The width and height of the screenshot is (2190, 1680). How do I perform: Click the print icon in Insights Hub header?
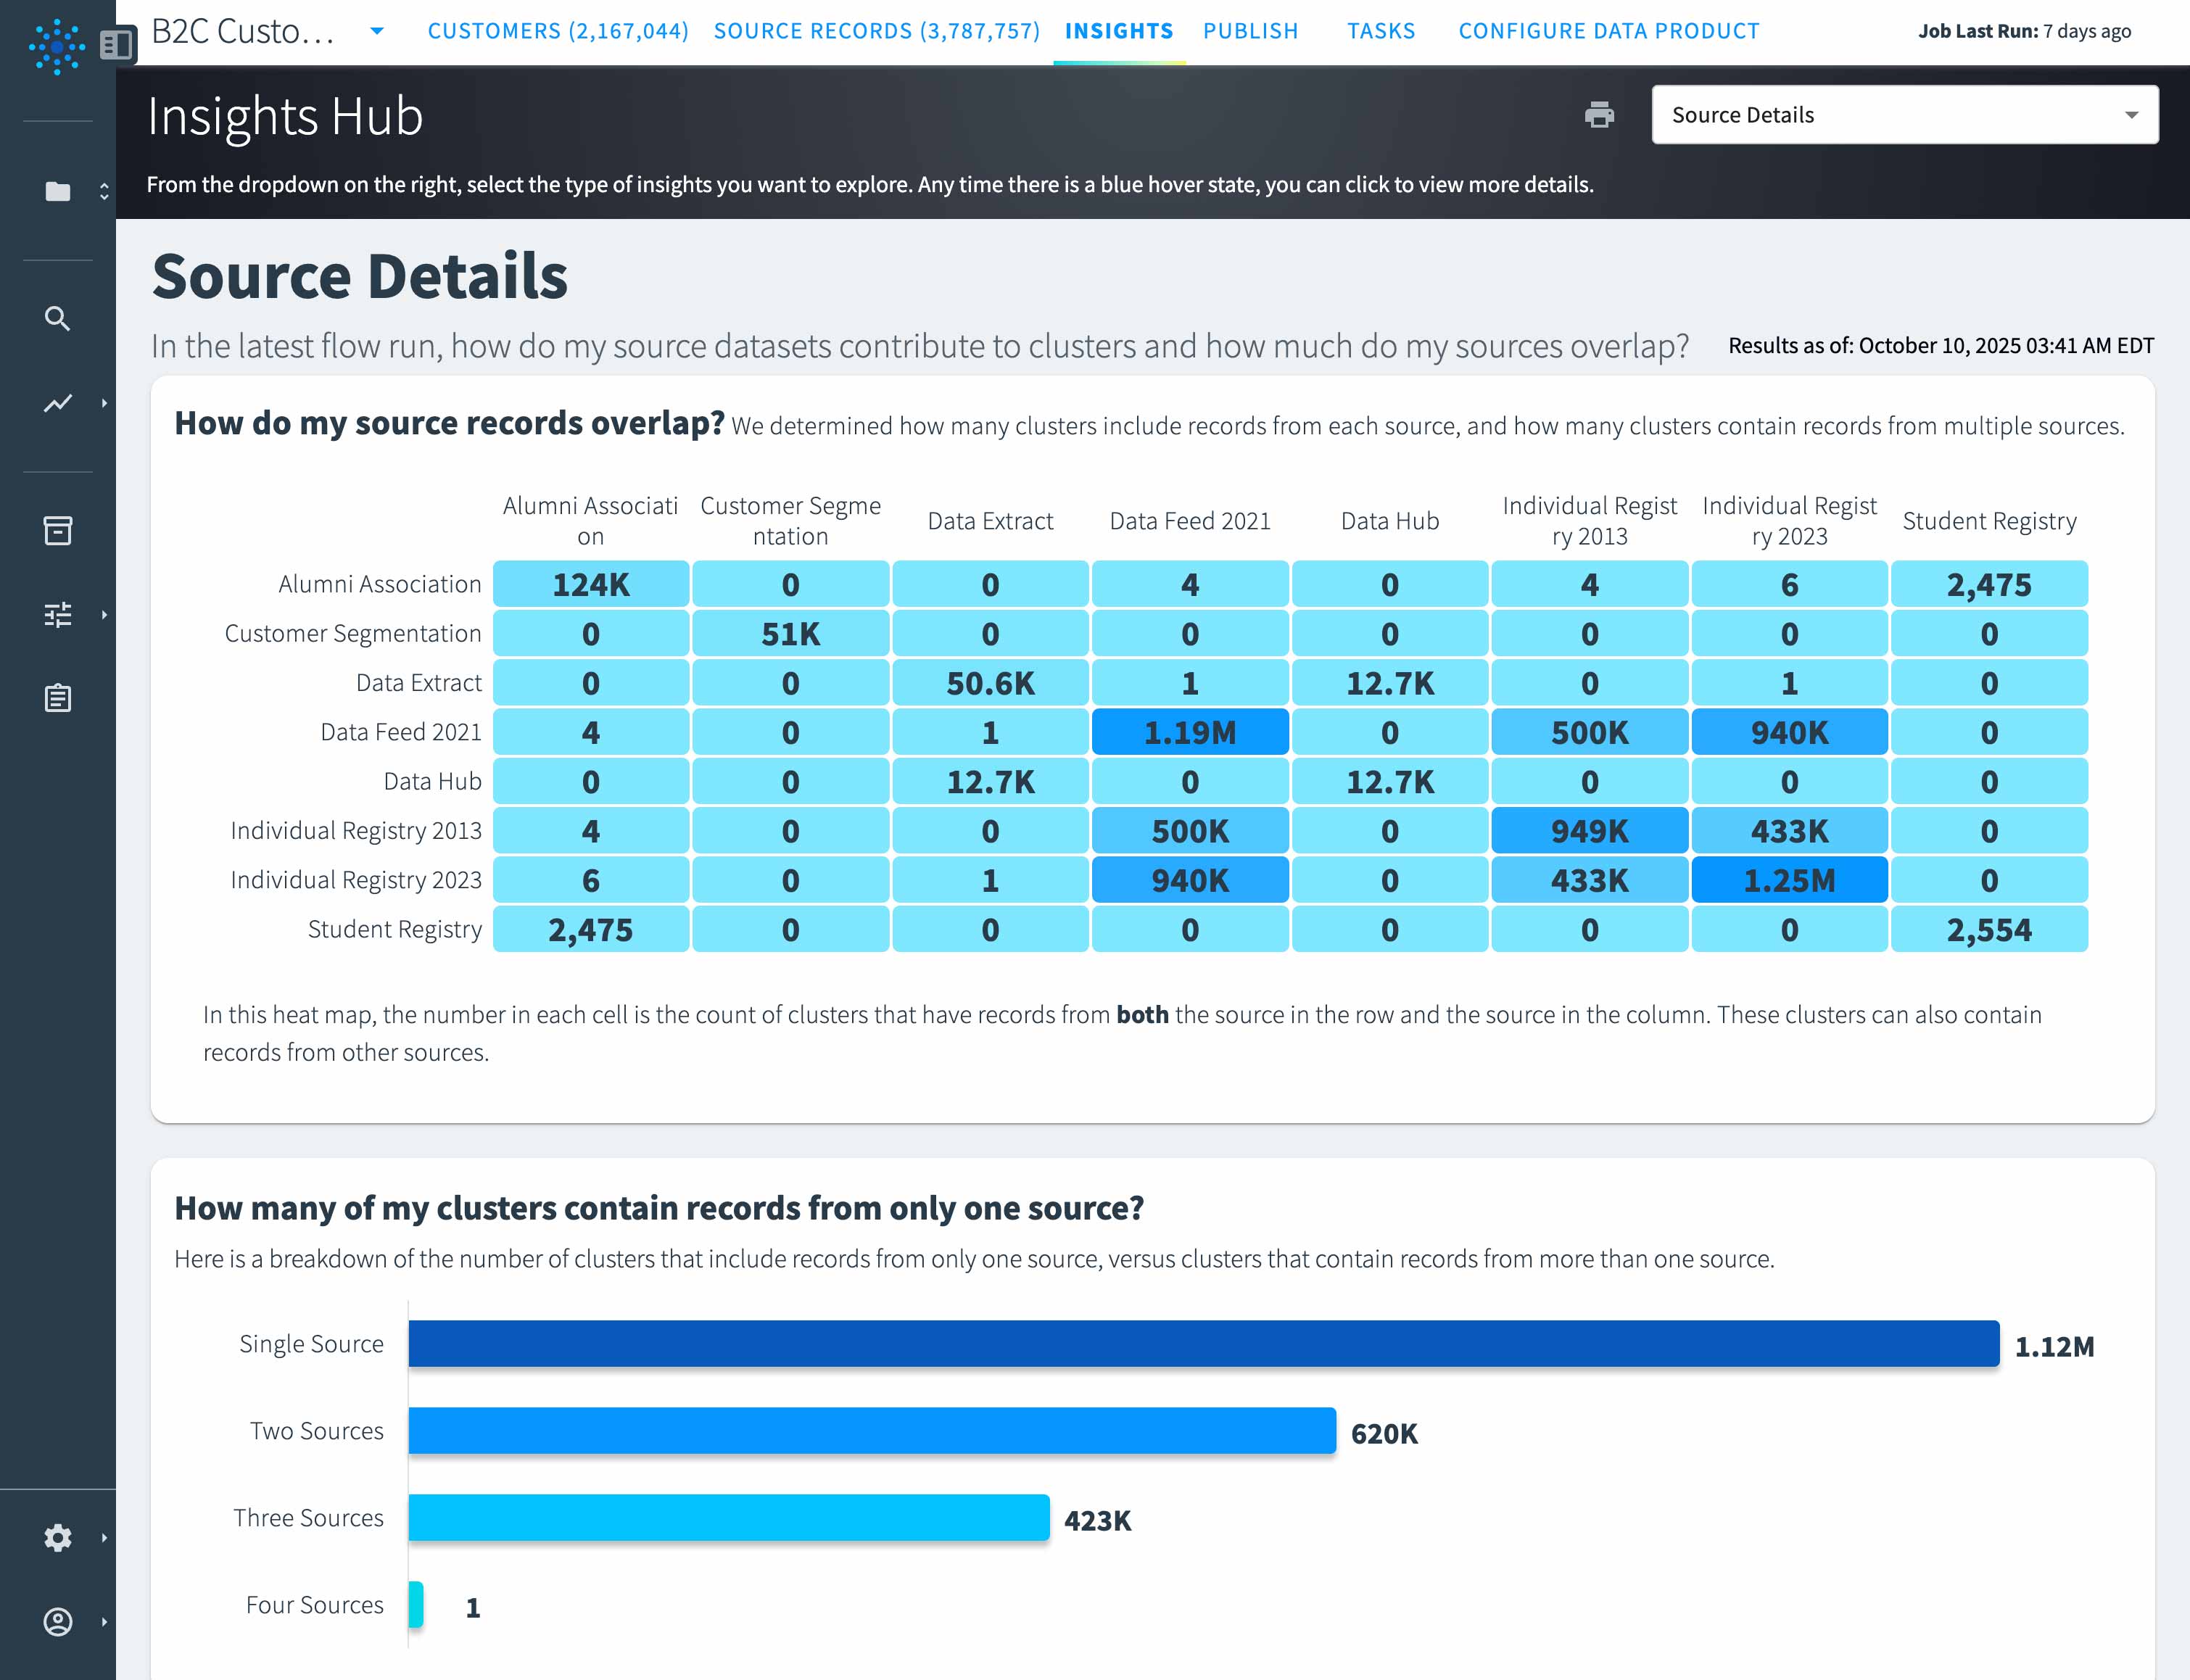(x=1599, y=115)
